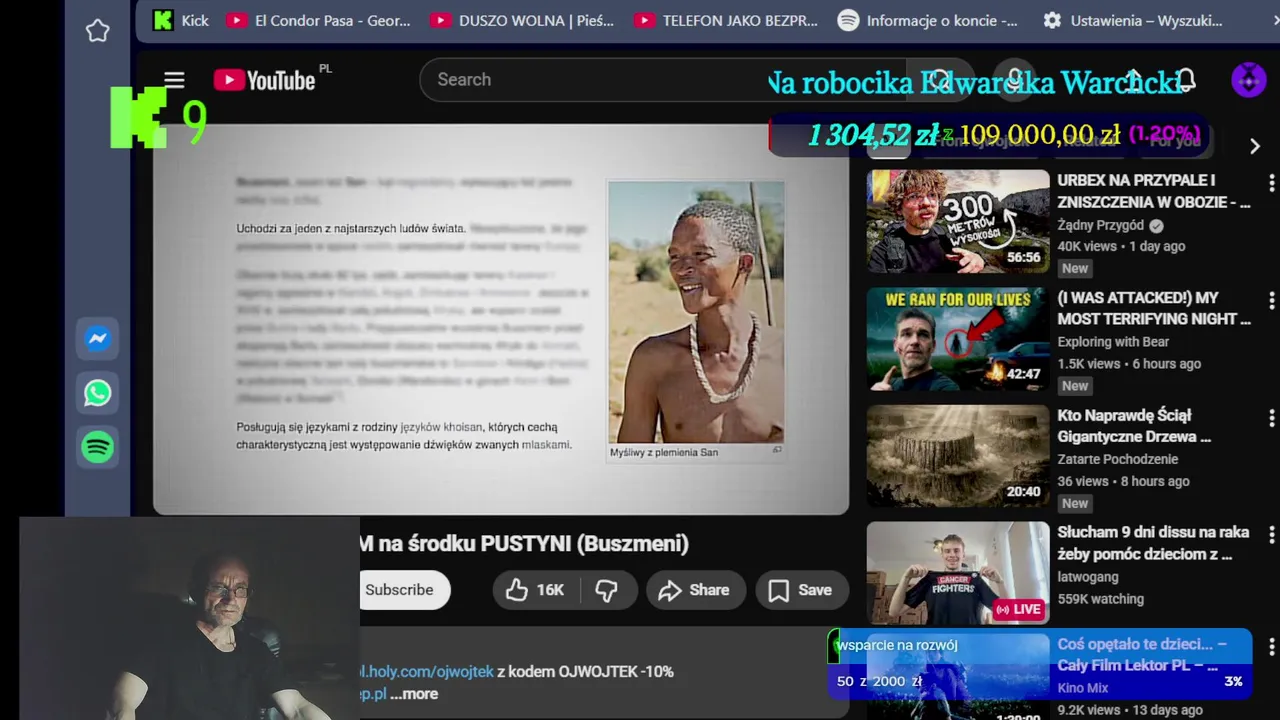Open Spotify from the browser sidebar
This screenshot has width=1280, height=720.
coord(97,447)
